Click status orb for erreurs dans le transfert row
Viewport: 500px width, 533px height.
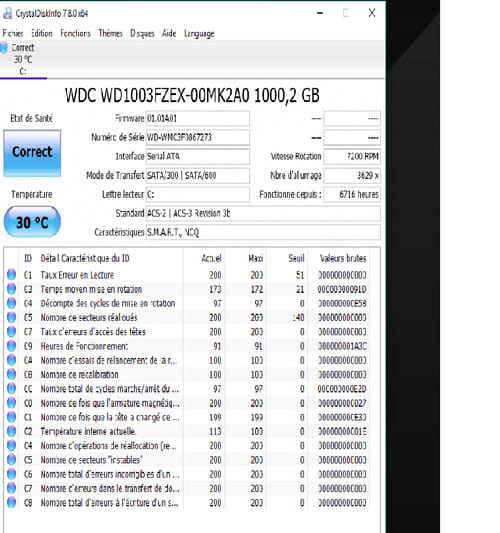point(11,488)
